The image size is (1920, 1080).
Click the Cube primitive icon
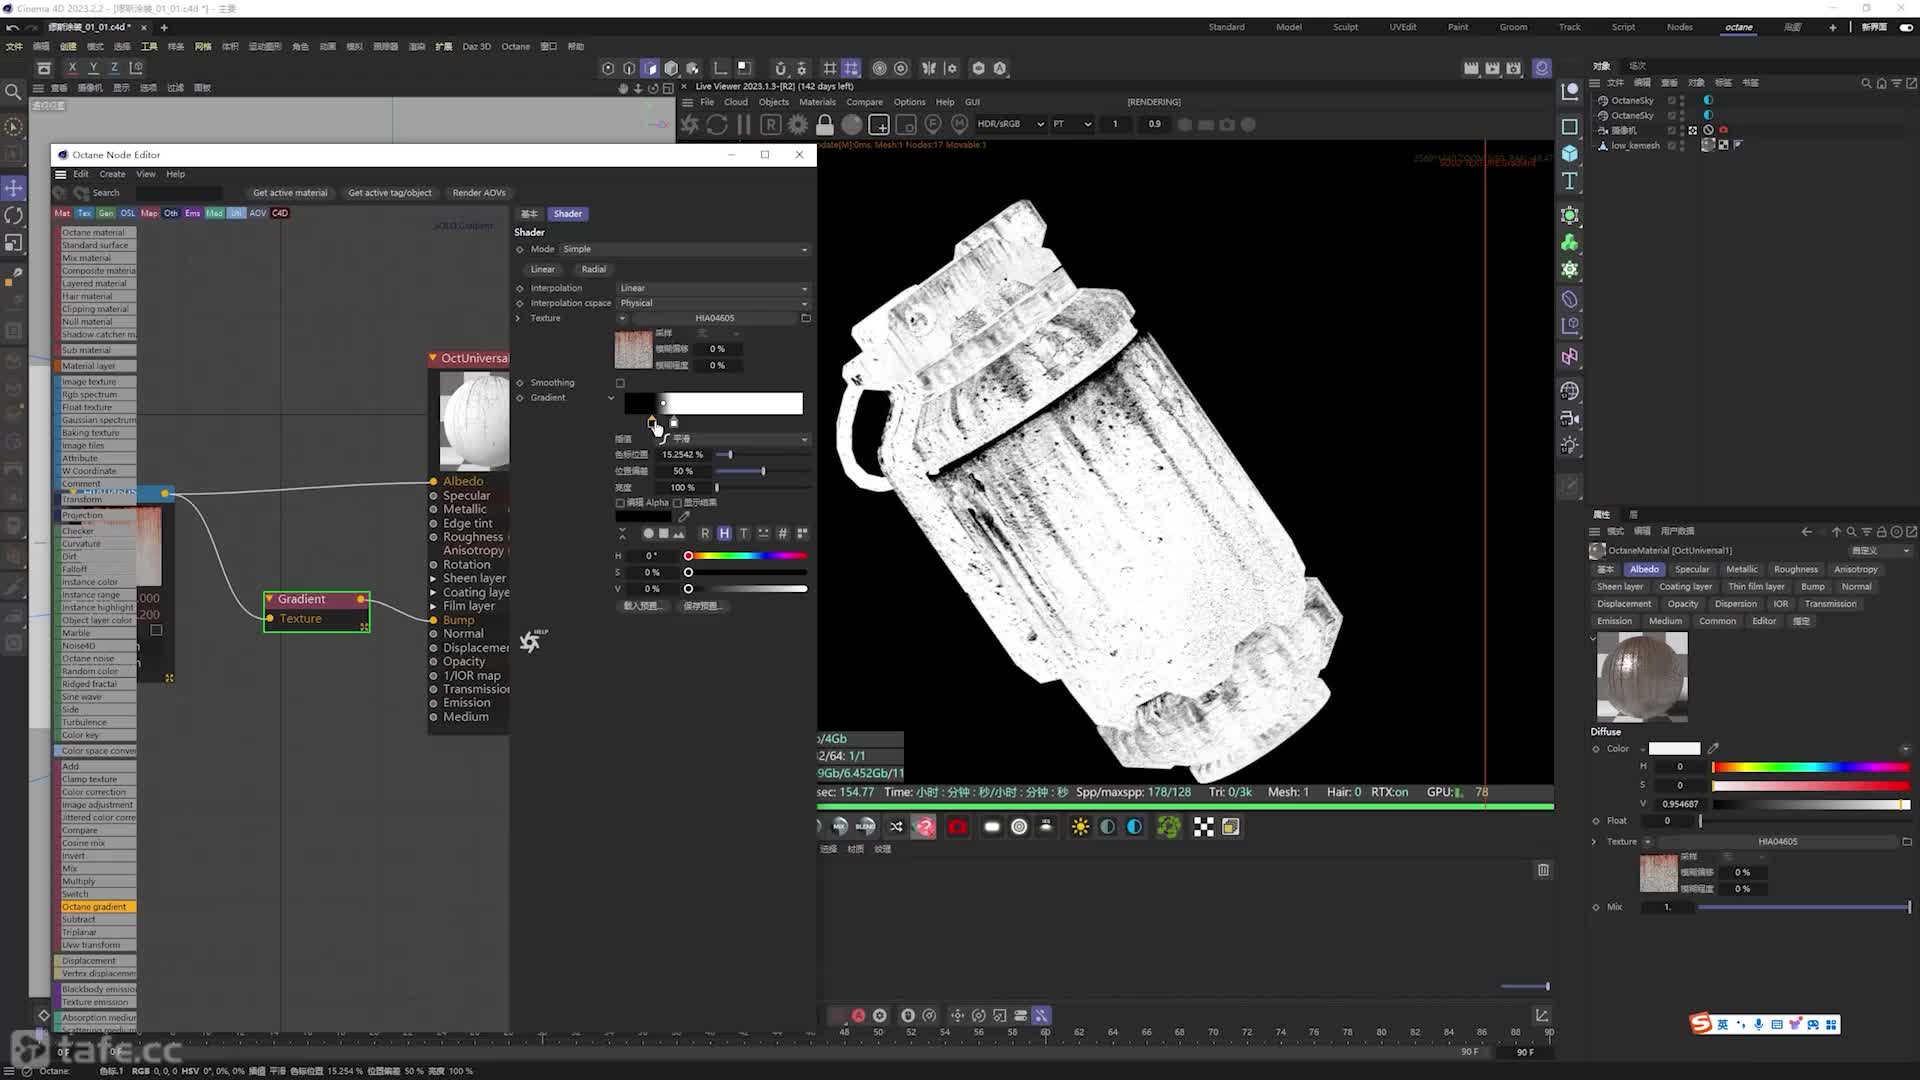pos(1570,154)
